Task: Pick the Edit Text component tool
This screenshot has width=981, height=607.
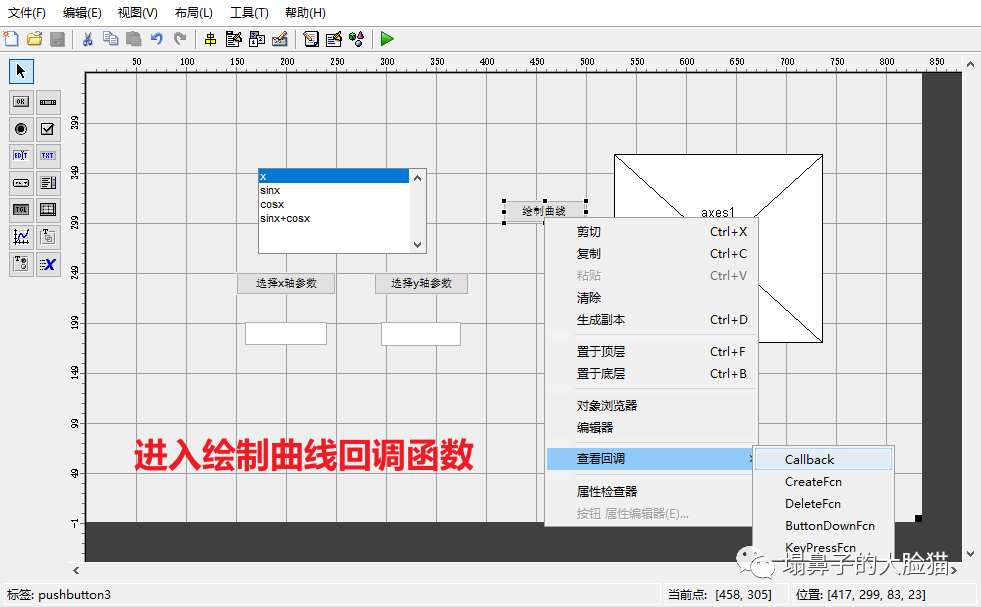Action: [x=21, y=156]
